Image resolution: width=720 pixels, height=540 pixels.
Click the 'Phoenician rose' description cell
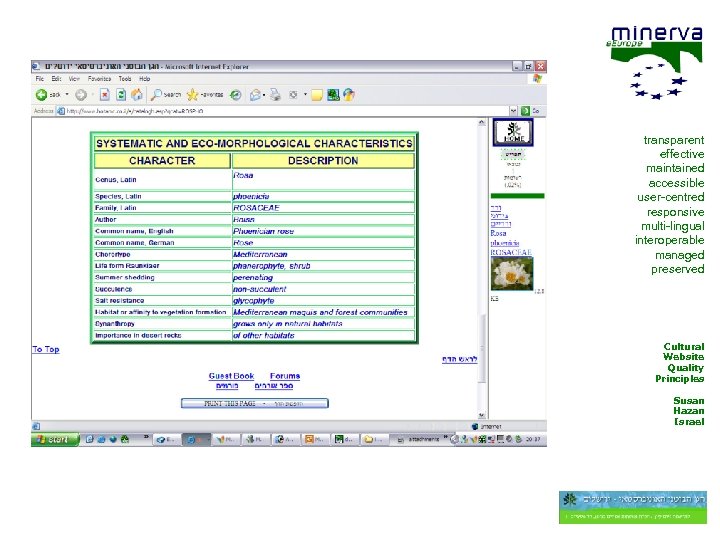(323, 231)
